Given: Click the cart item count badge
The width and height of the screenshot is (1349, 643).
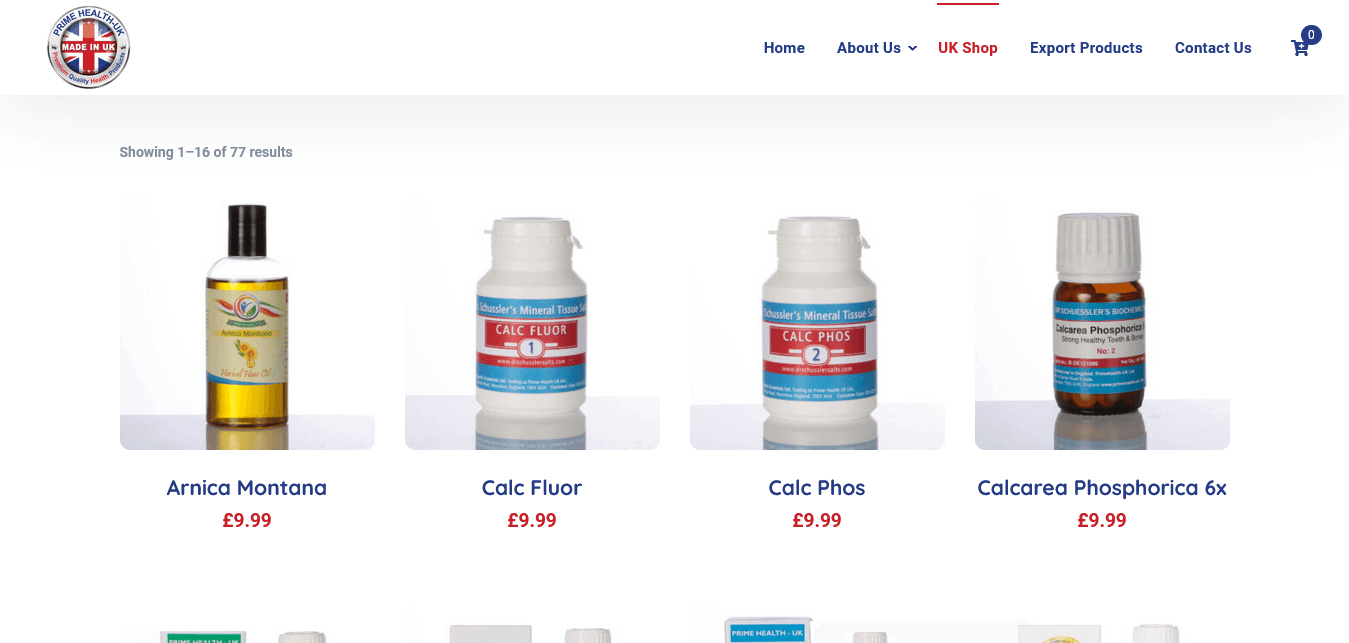Looking at the screenshot, I should point(1311,35).
